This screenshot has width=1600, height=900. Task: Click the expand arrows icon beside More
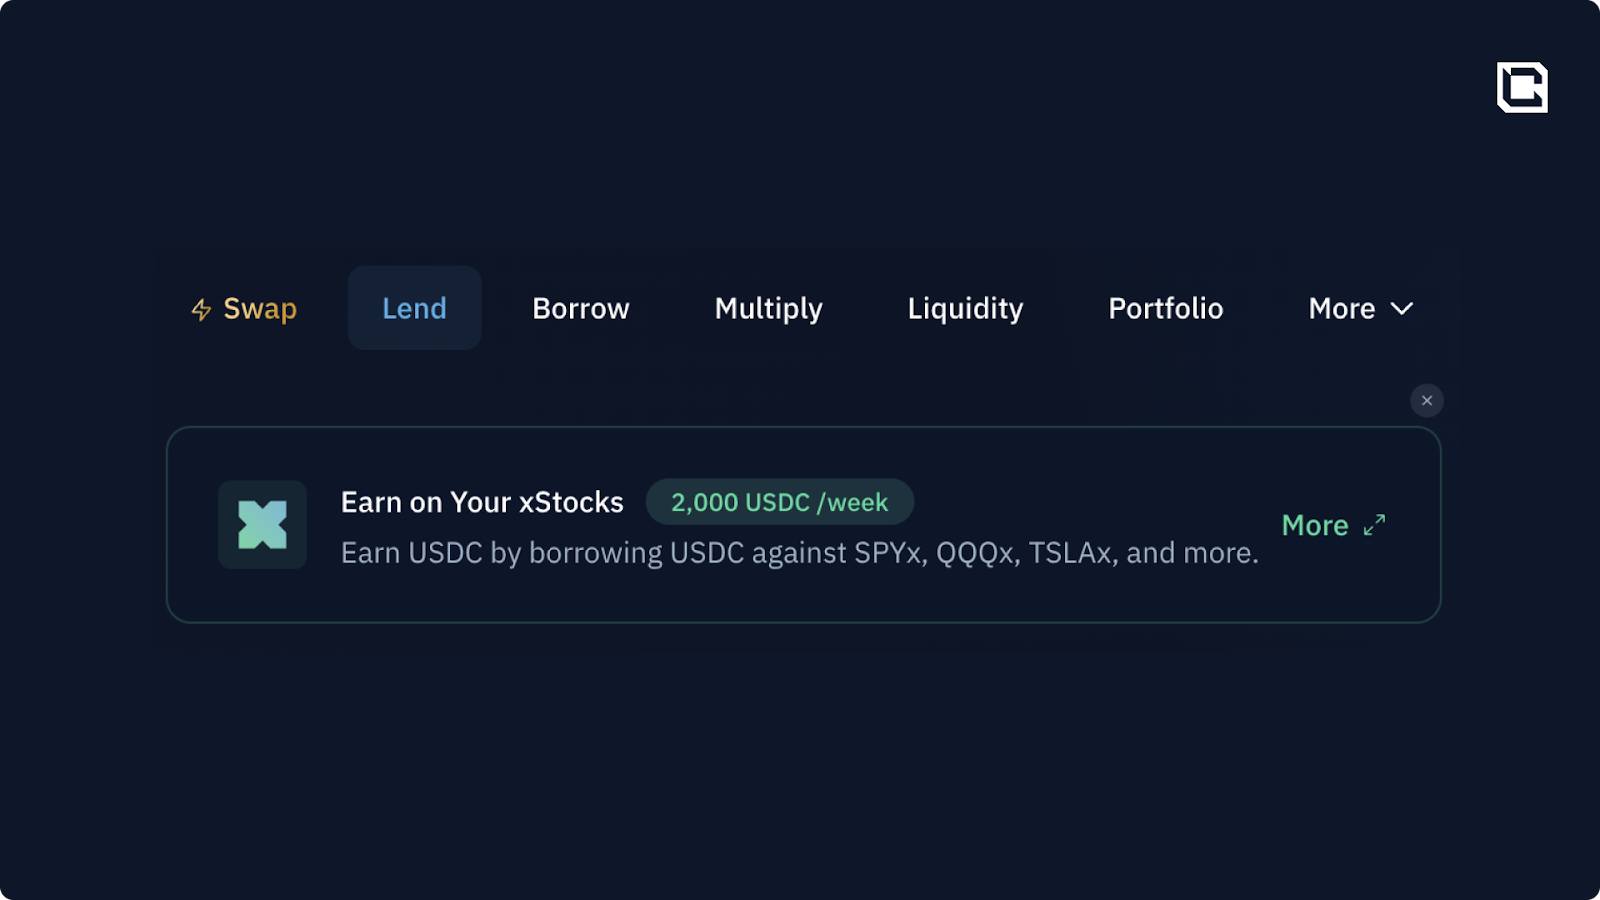point(1375,525)
